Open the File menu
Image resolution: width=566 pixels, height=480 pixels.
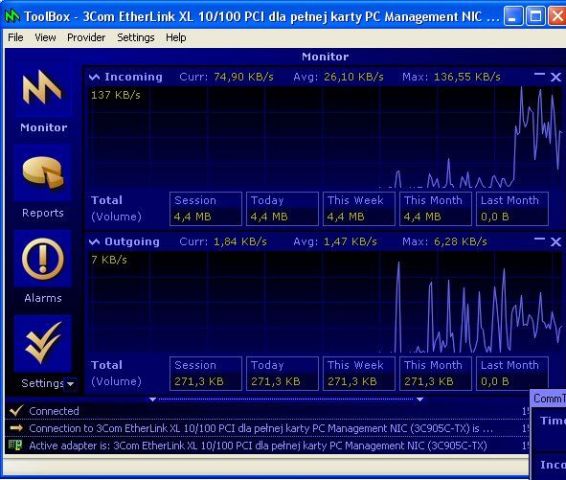click(16, 37)
